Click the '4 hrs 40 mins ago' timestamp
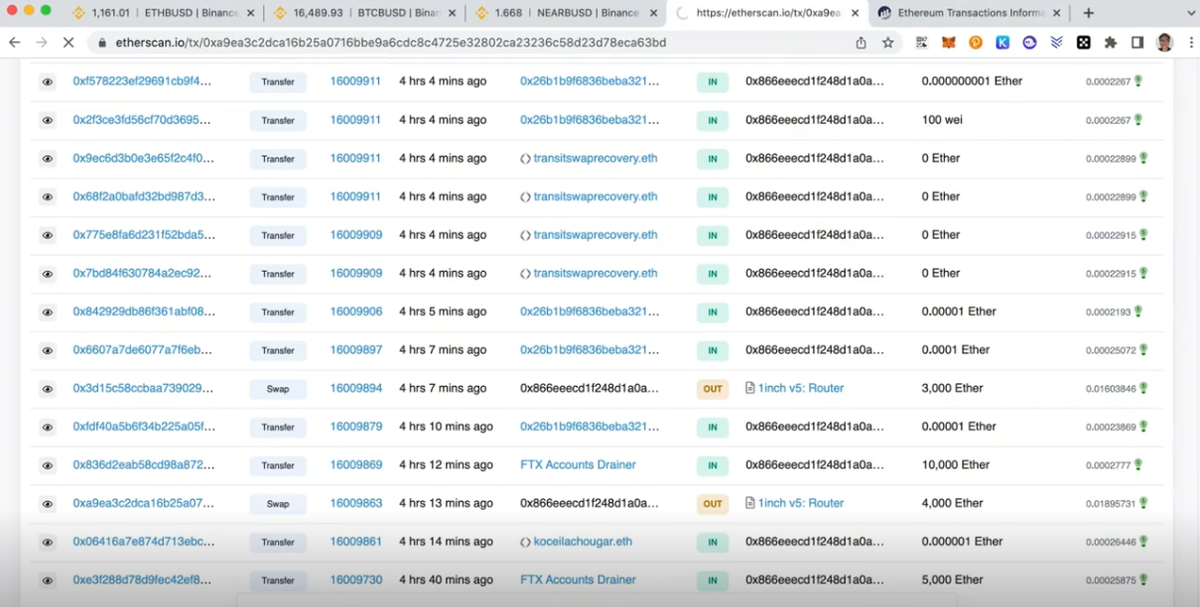1200x607 pixels. (446, 580)
